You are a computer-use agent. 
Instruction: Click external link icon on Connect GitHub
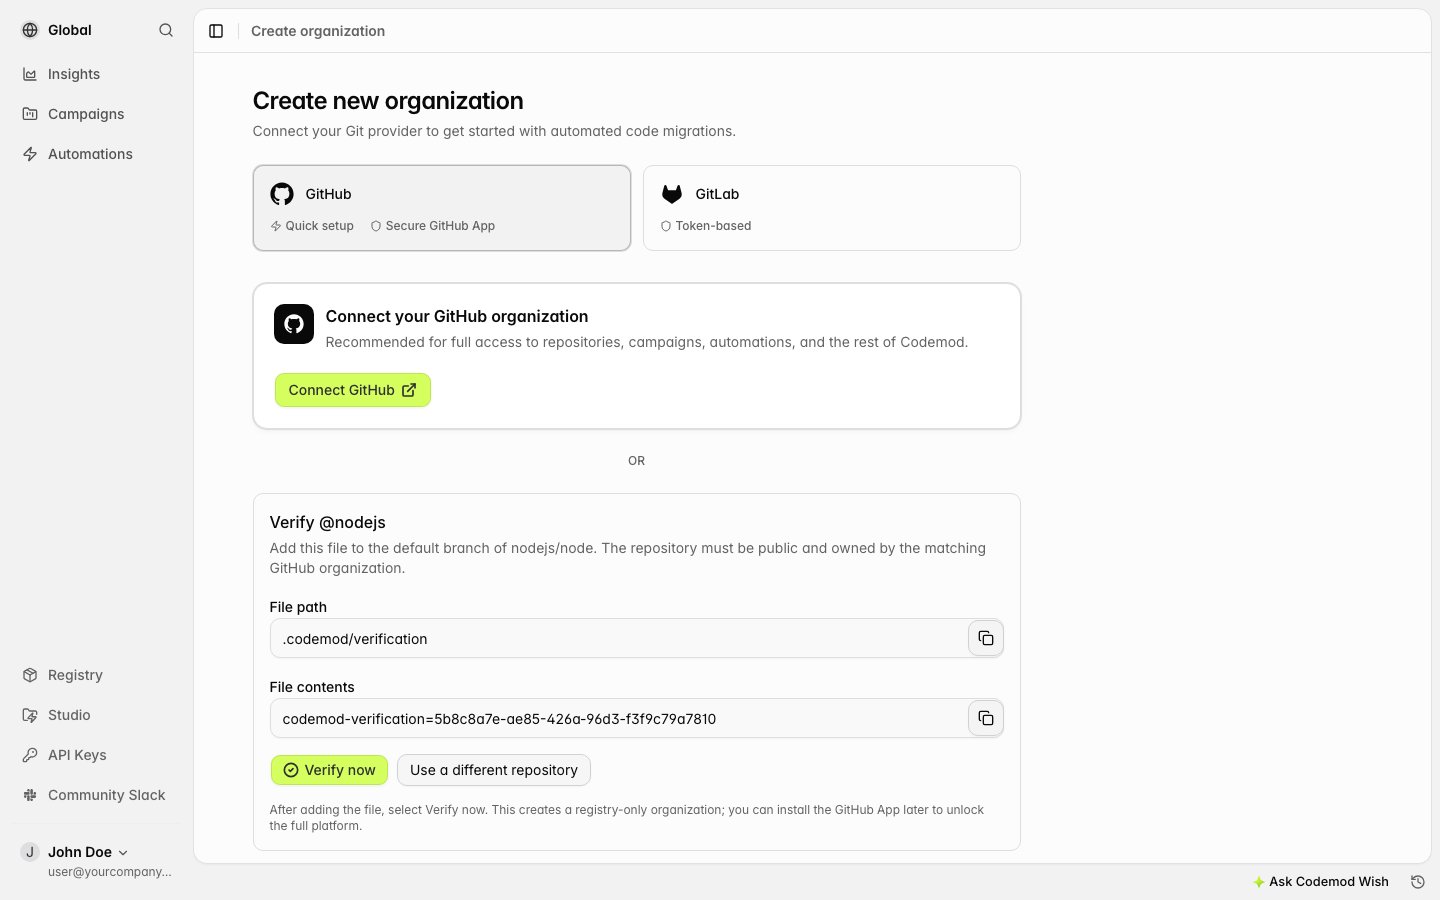(x=409, y=390)
